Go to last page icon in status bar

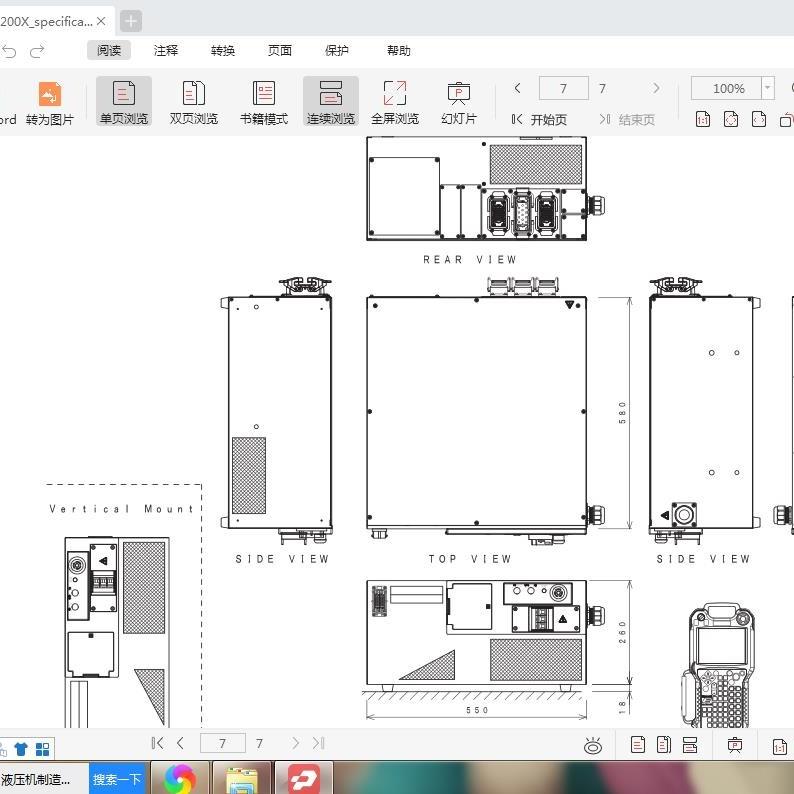[x=319, y=743]
